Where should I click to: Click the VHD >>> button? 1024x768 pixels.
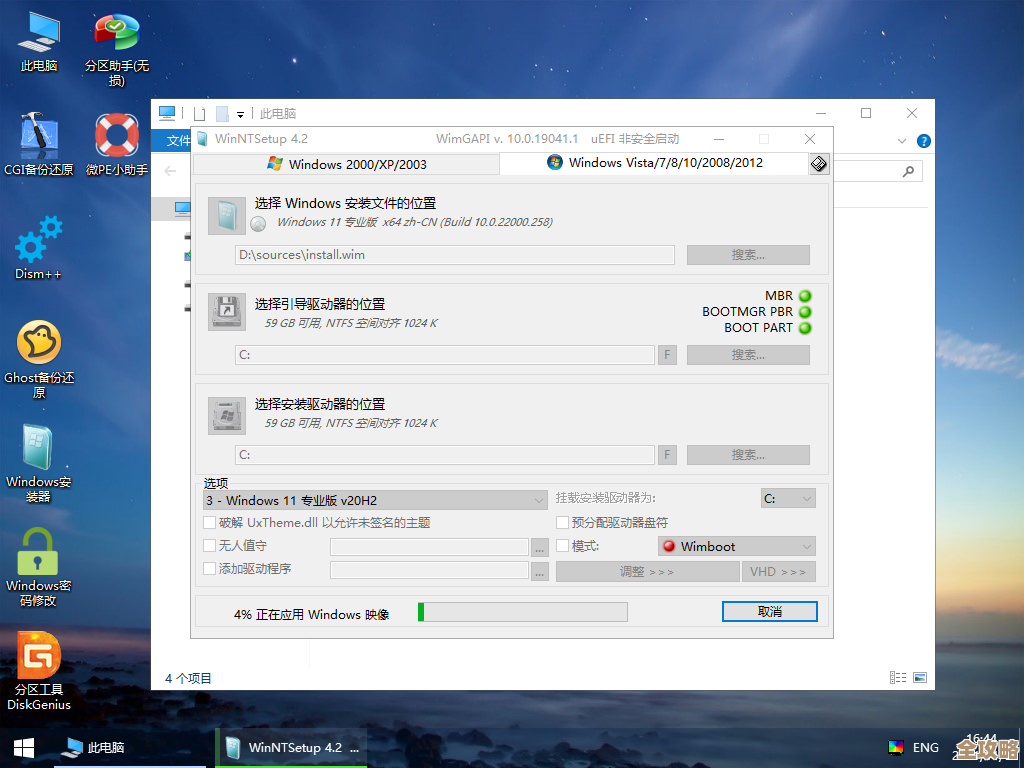tap(779, 571)
